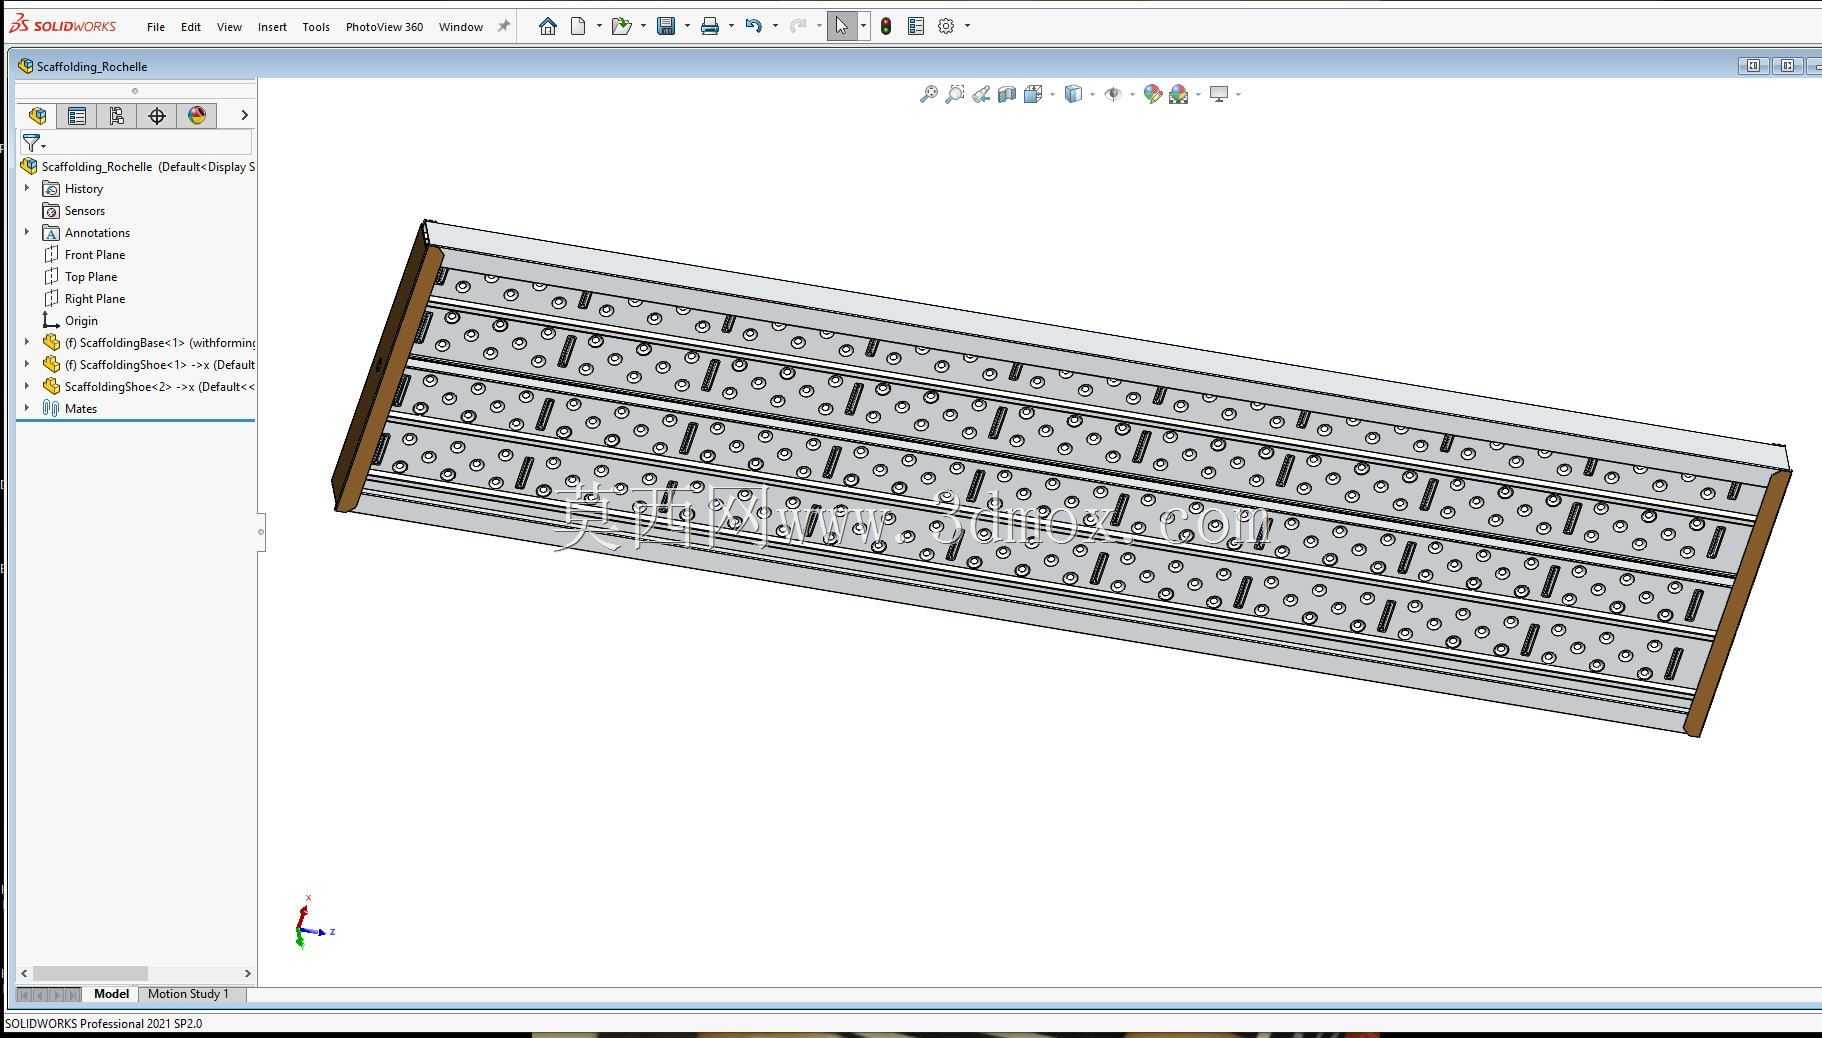Open Select tool dropdown arrow
This screenshot has height=1038, width=1822.
point(863,26)
